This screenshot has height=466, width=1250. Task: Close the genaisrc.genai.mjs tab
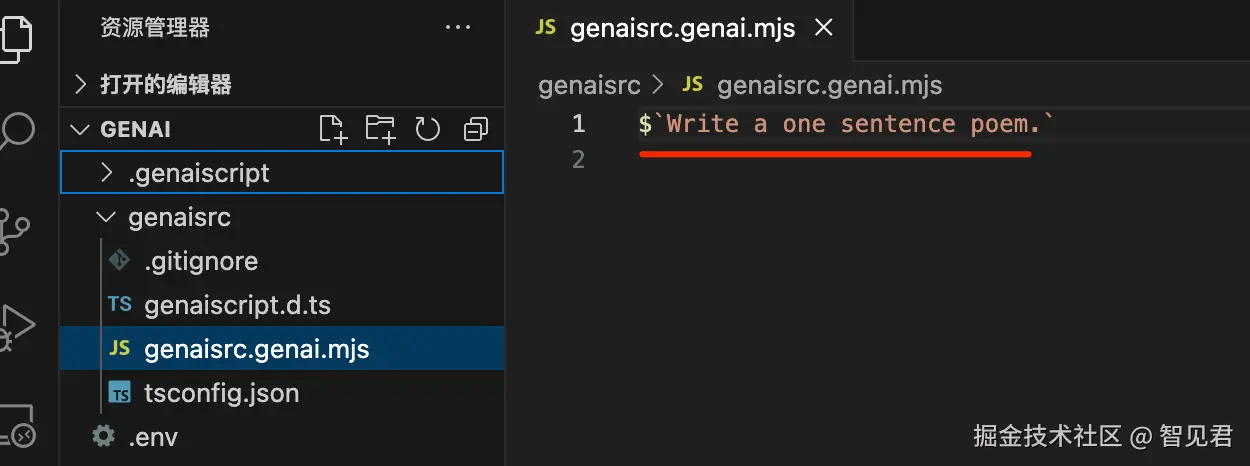[824, 28]
